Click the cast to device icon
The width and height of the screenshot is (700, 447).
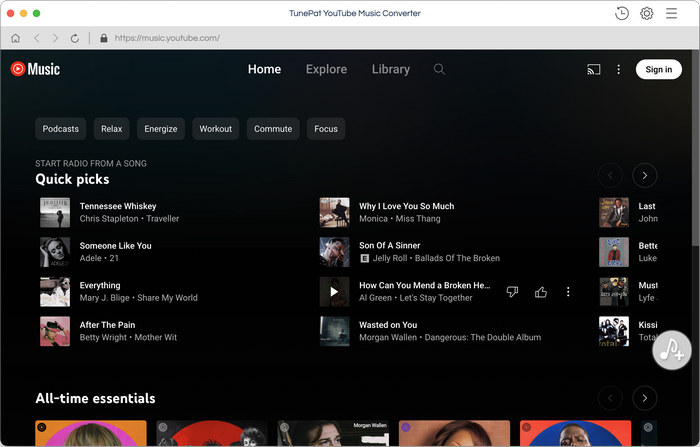tap(593, 69)
